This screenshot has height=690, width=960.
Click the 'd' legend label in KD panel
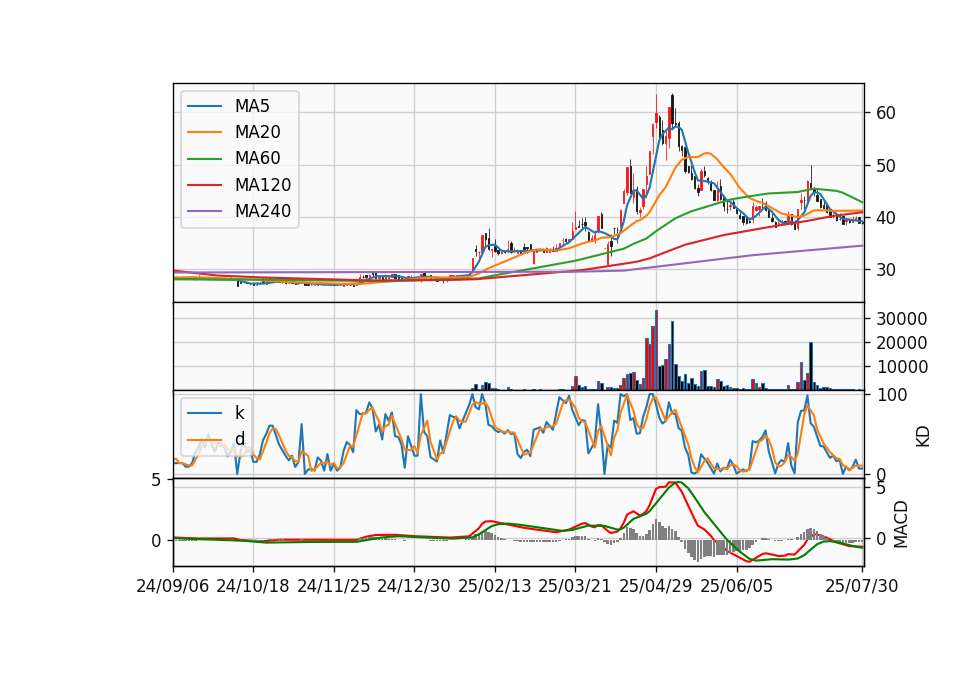(240, 439)
